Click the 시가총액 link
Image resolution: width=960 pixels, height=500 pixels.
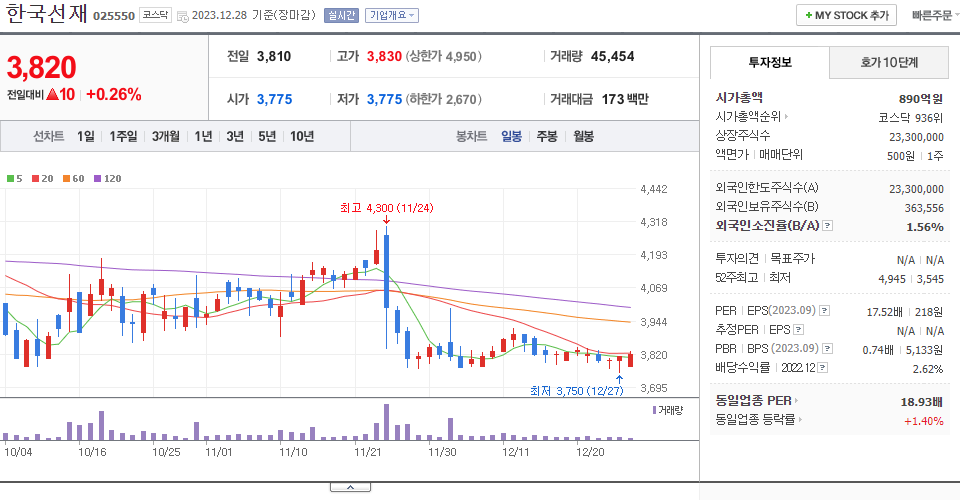pos(739,97)
